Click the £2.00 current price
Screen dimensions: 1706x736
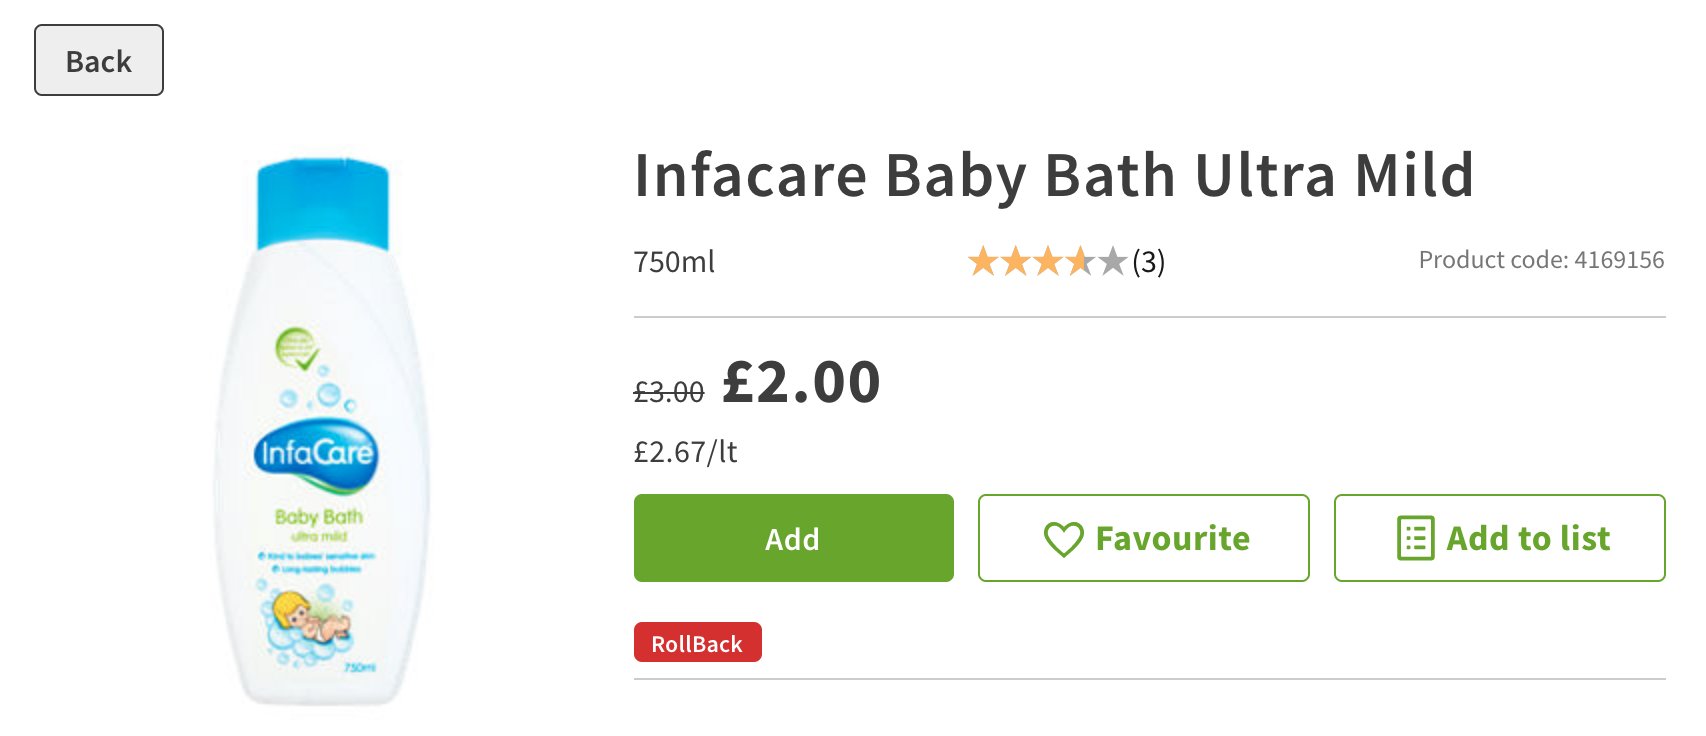(801, 382)
